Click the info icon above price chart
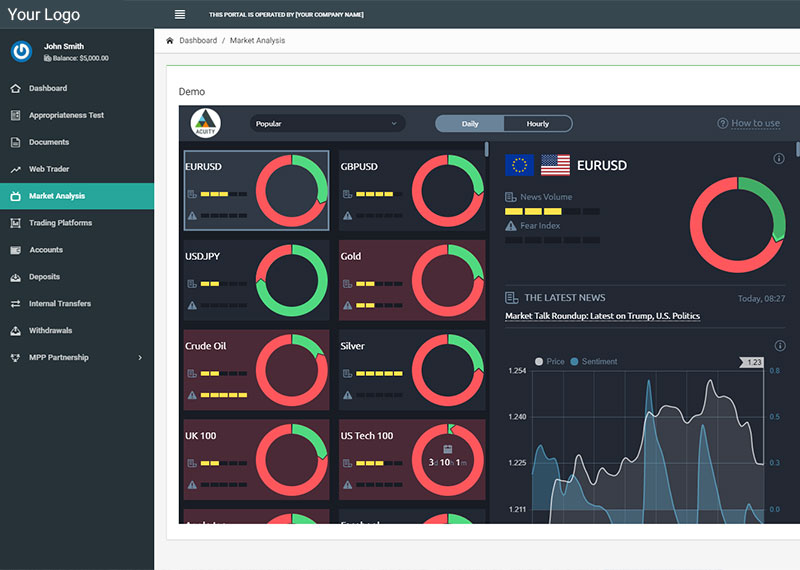Image resolution: width=800 pixels, height=570 pixels. click(779, 346)
